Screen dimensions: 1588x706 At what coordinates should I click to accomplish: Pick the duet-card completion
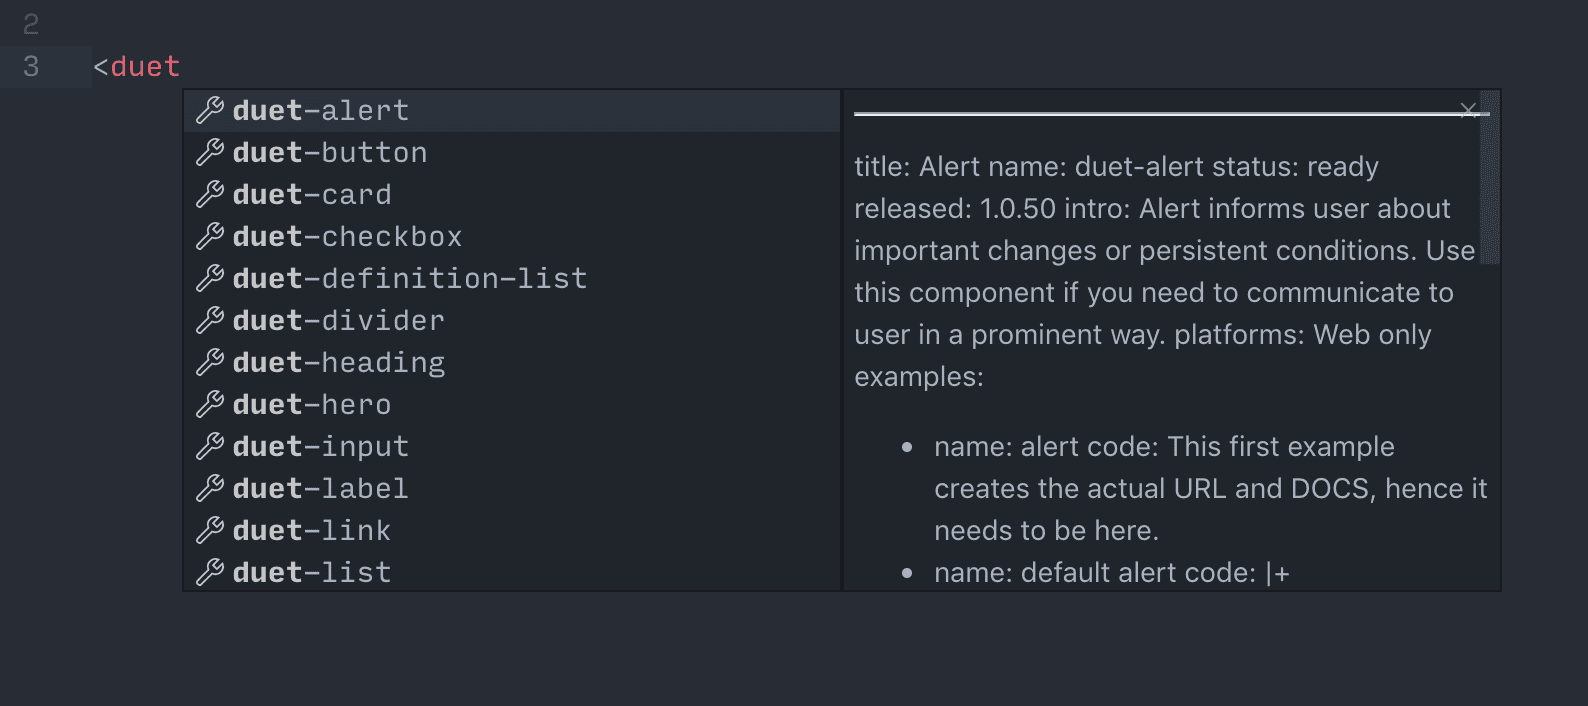(512, 194)
